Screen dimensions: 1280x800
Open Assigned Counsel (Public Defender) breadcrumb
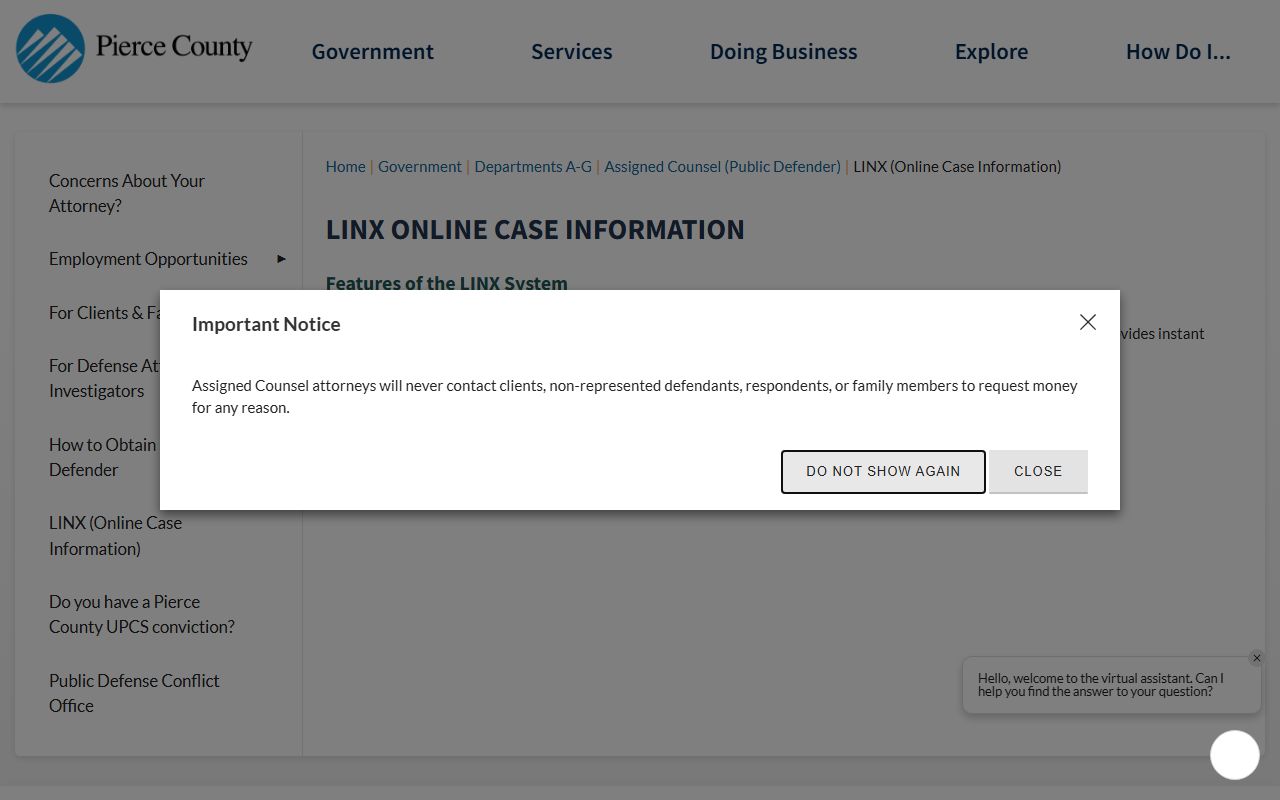tap(722, 167)
